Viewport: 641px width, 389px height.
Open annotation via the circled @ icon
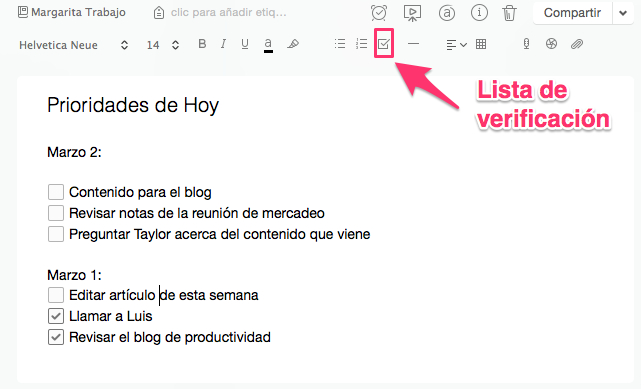[x=446, y=13]
